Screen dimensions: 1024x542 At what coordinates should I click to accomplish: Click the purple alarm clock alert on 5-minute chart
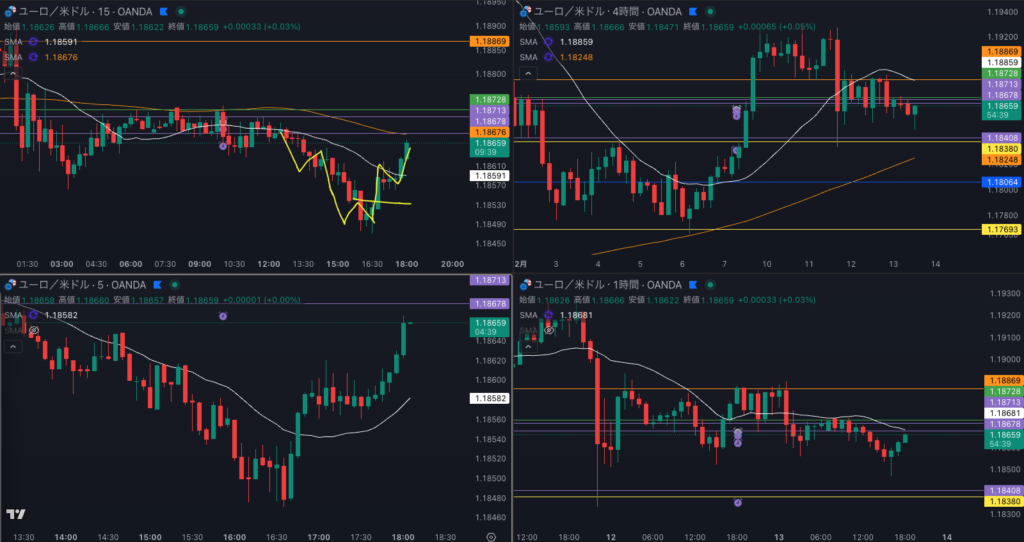[x=223, y=316]
